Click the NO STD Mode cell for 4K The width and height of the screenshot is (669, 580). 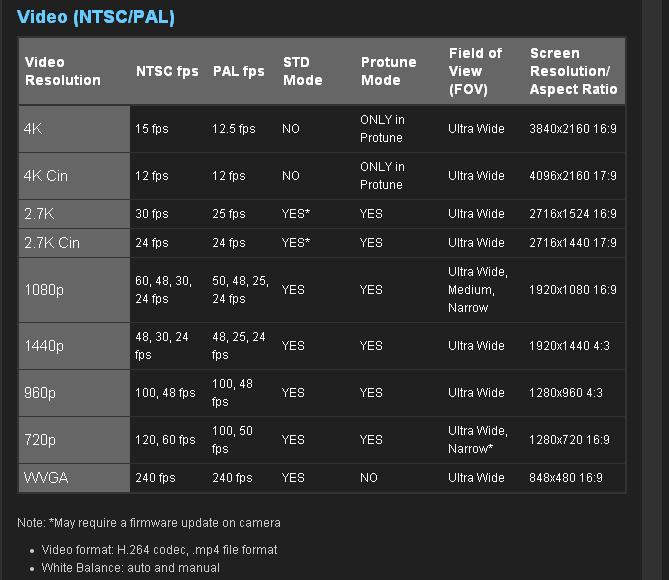[291, 129]
